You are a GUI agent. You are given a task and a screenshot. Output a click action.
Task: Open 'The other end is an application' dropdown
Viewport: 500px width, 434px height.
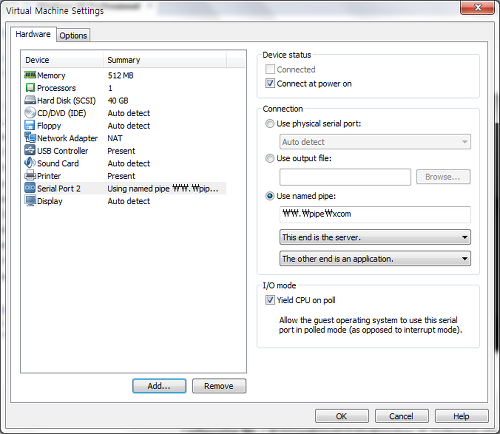pos(375,259)
